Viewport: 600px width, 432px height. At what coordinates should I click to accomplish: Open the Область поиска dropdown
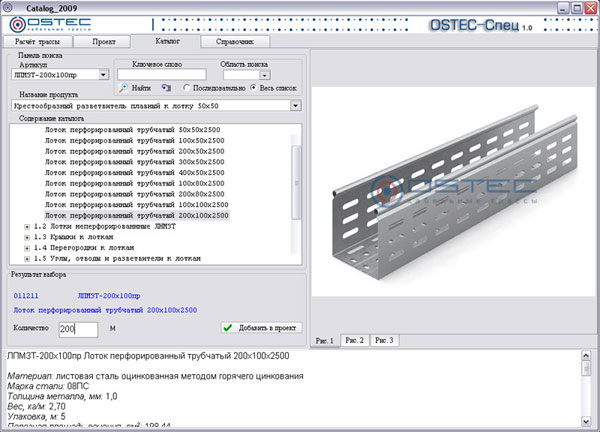[265, 74]
